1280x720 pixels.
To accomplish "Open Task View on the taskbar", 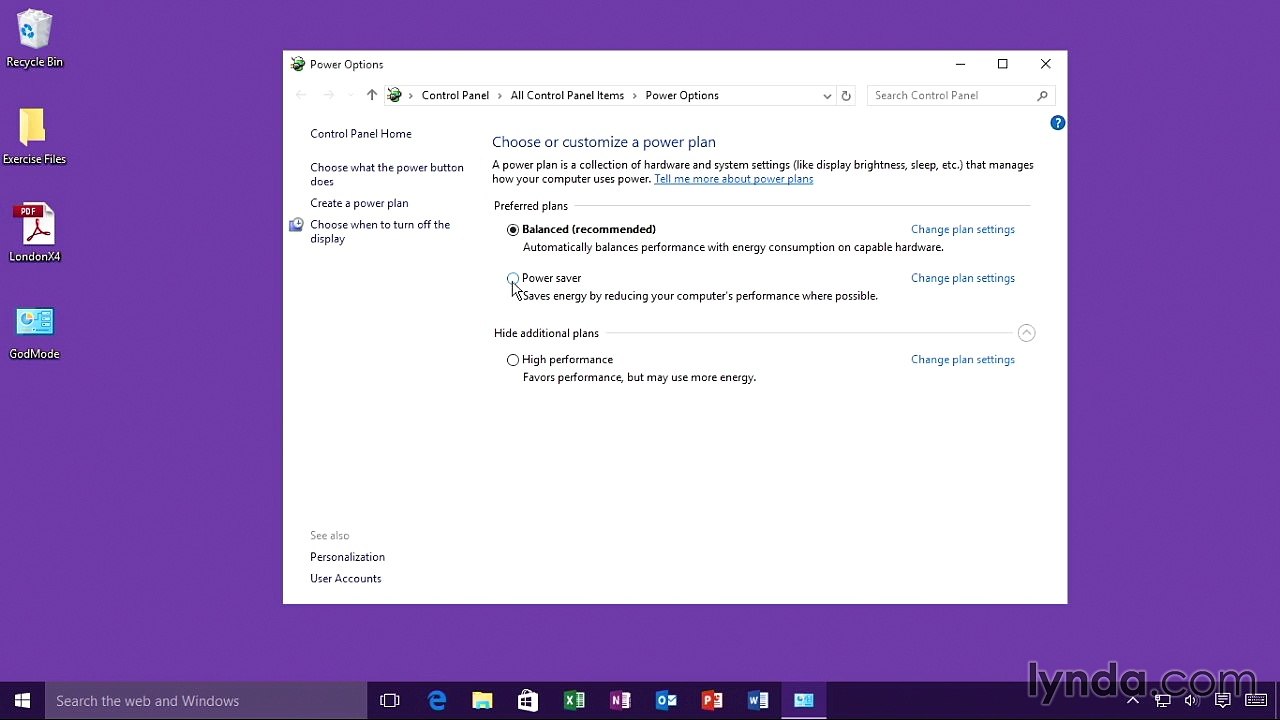I will click(x=390, y=701).
